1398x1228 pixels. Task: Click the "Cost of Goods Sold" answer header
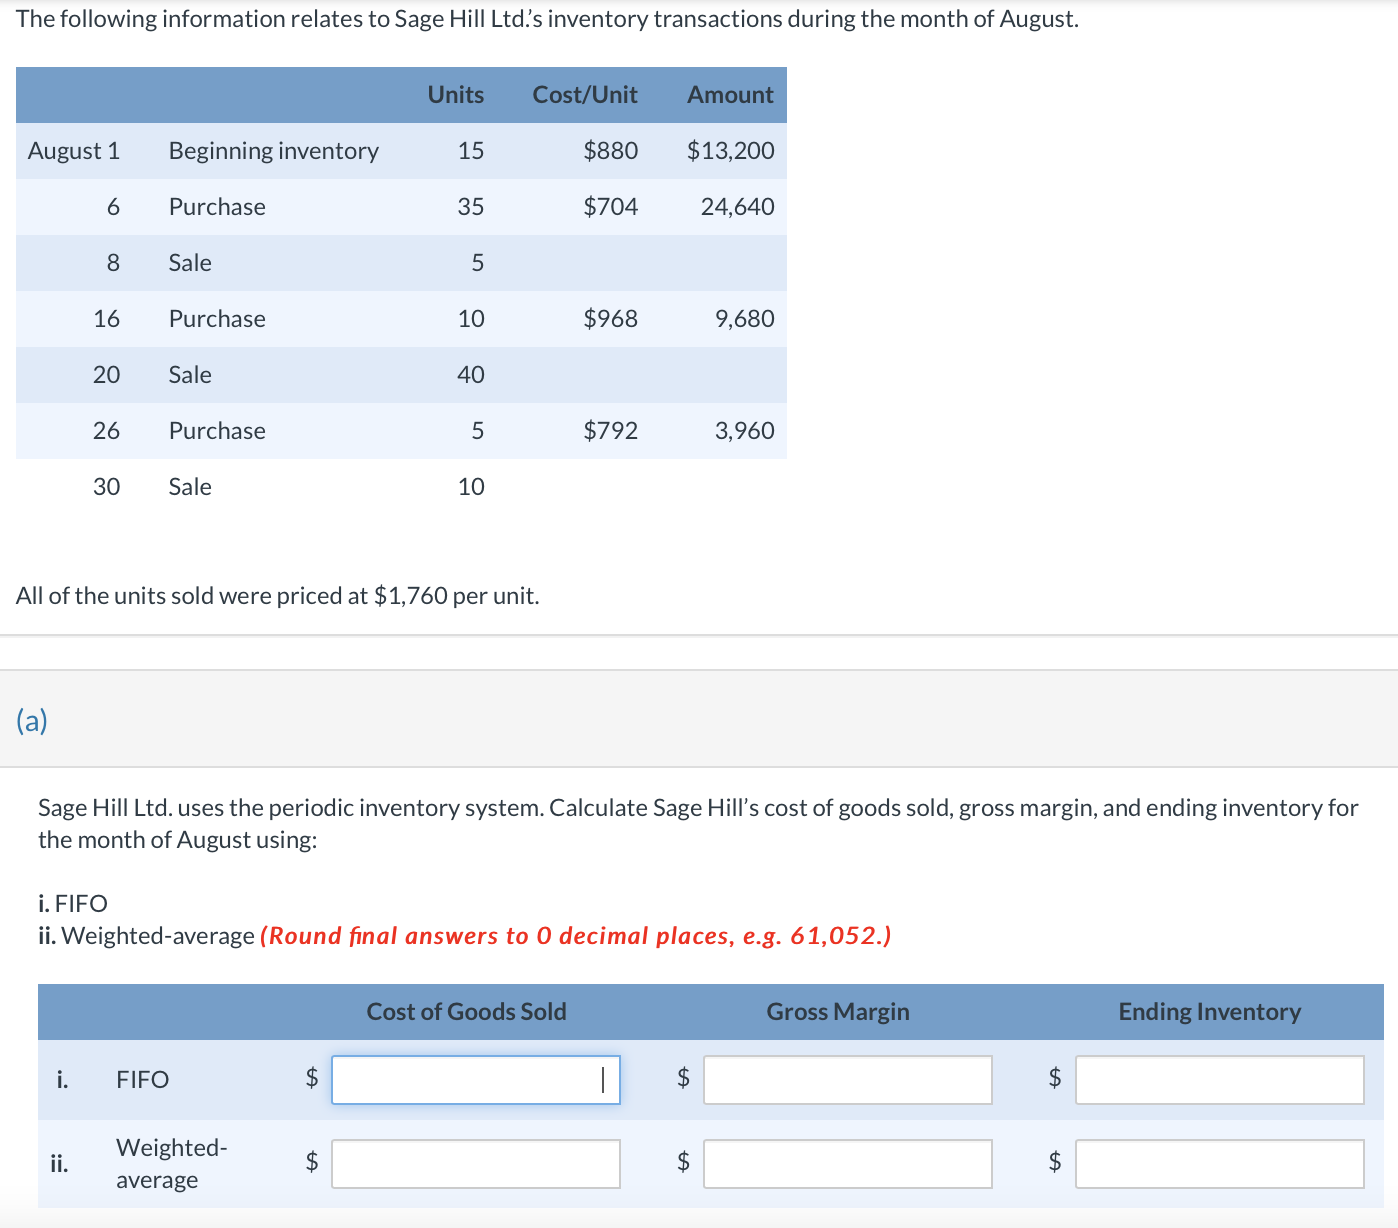[467, 1012]
